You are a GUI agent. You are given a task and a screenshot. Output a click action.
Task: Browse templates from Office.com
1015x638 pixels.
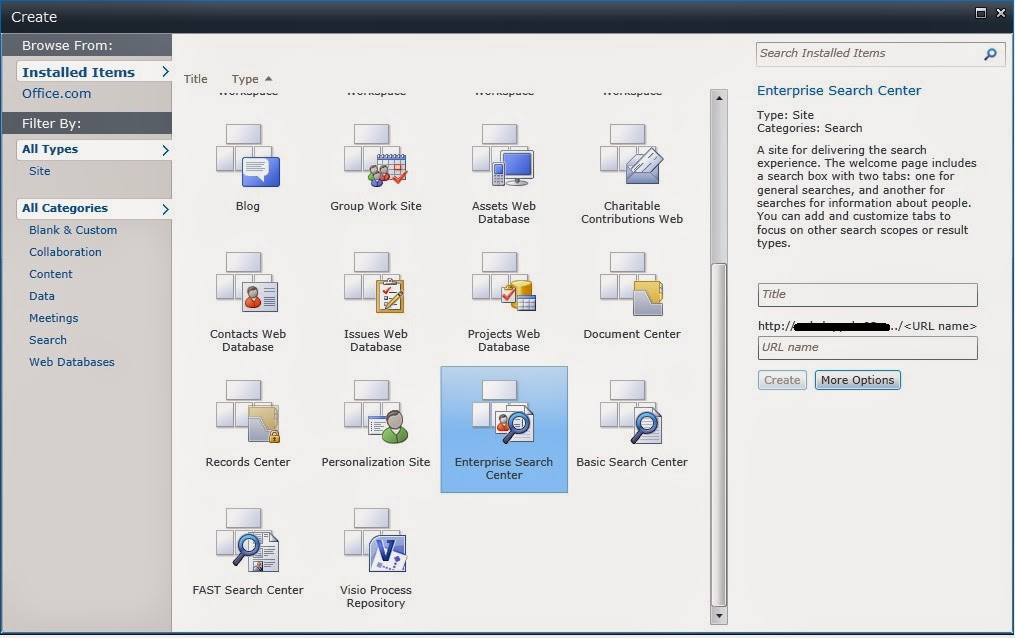pyautogui.click(x=56, y=93)
